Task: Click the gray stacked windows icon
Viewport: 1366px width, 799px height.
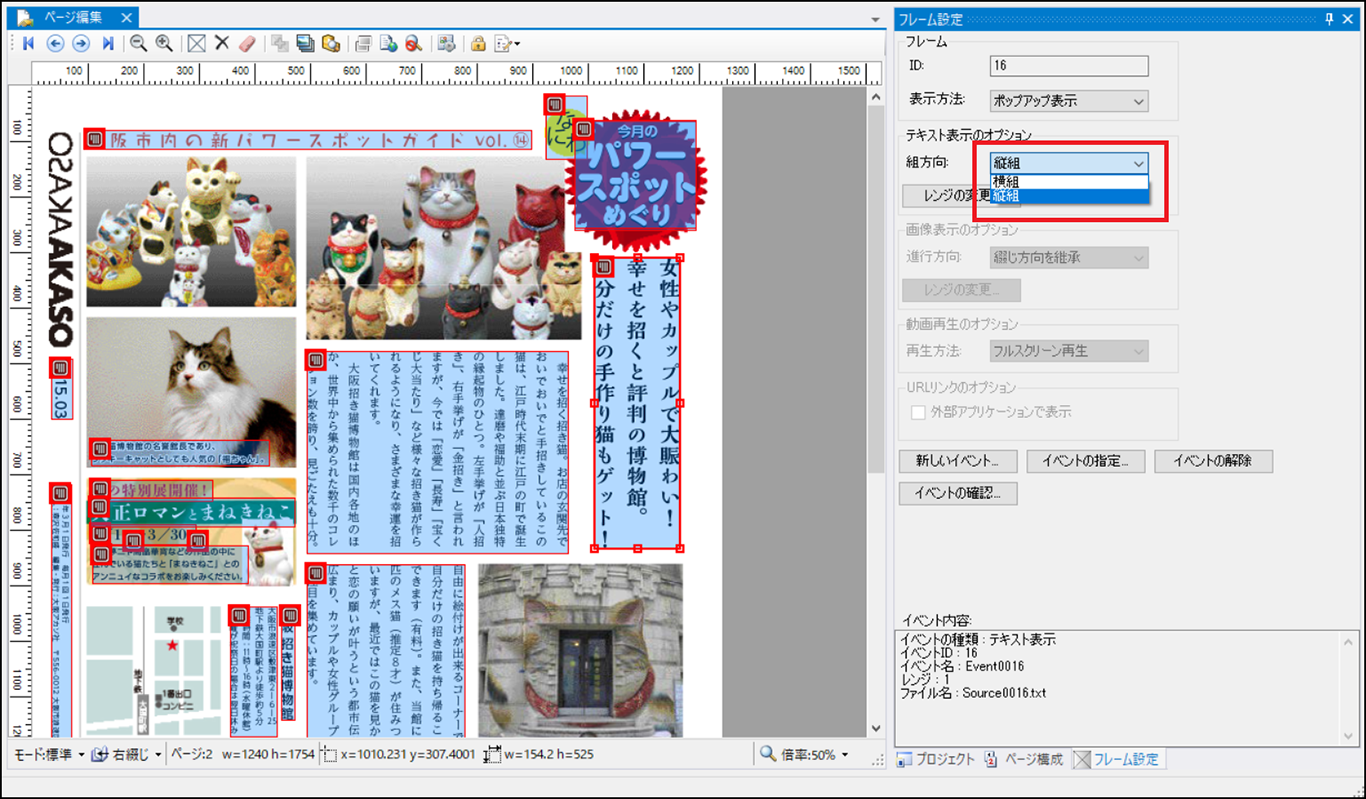Action: point(363,43)
